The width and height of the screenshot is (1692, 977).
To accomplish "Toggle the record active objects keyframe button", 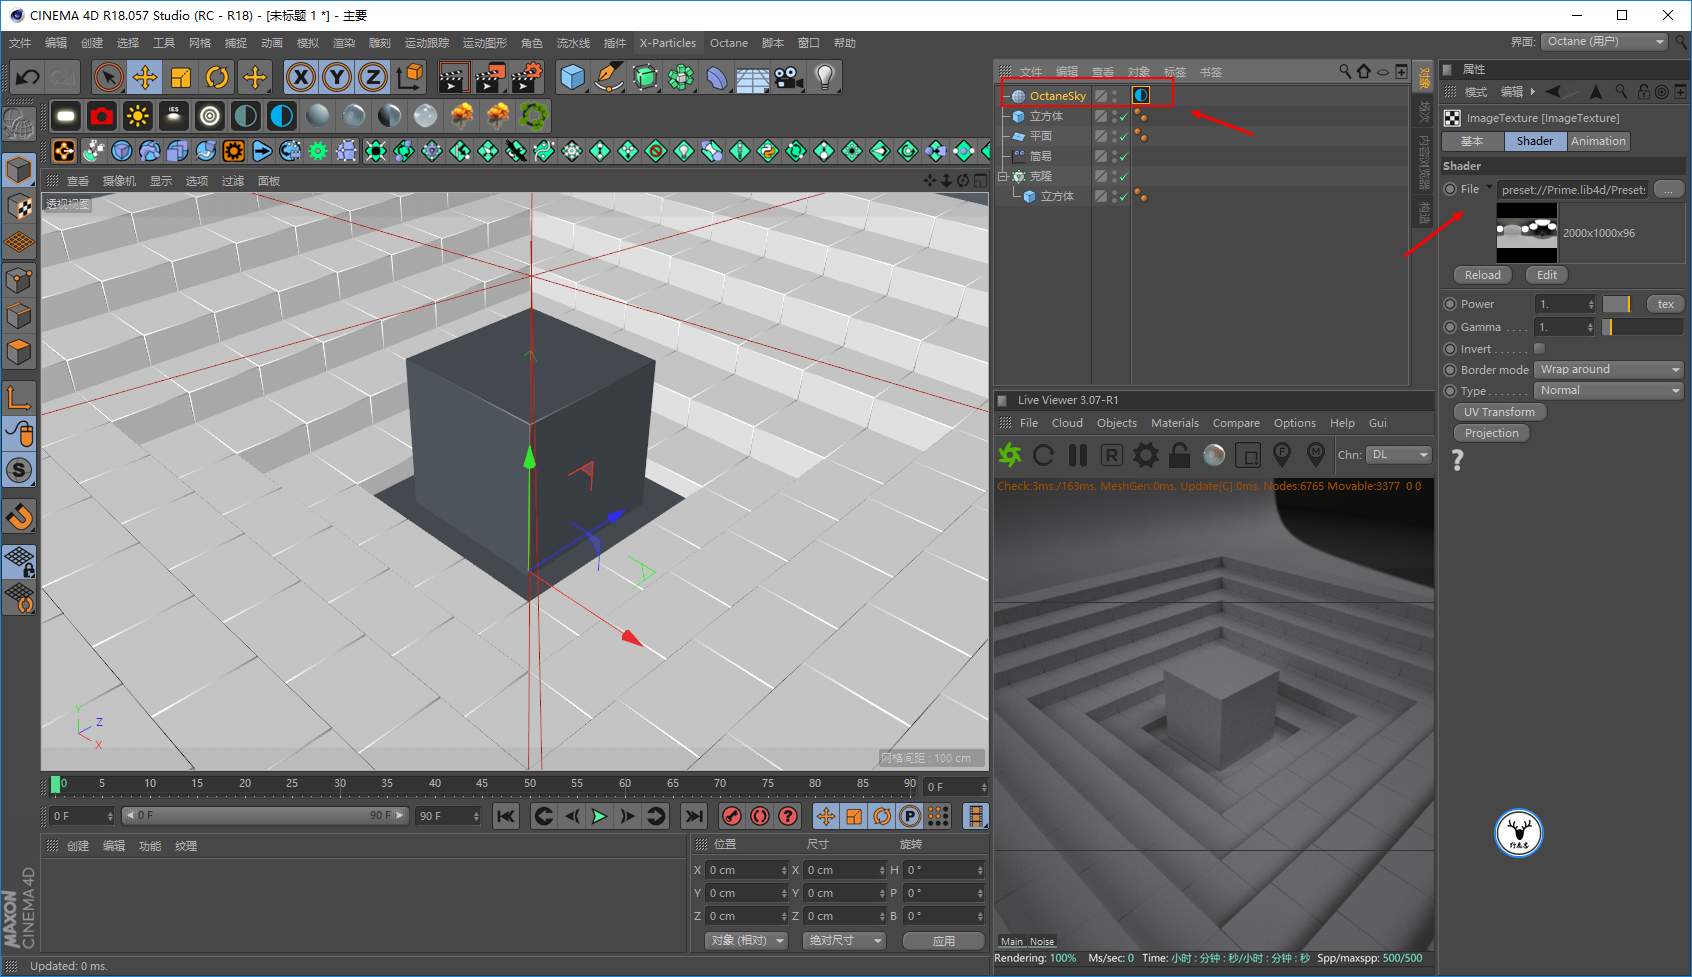I will click(x=732, y=816).
